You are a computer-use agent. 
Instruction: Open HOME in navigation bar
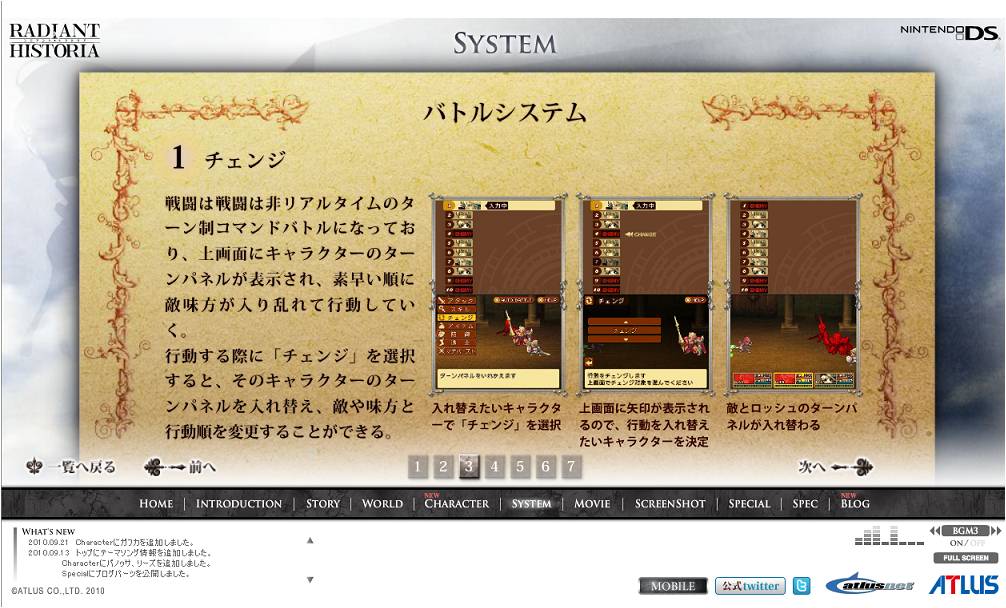(x=156, y=503)
